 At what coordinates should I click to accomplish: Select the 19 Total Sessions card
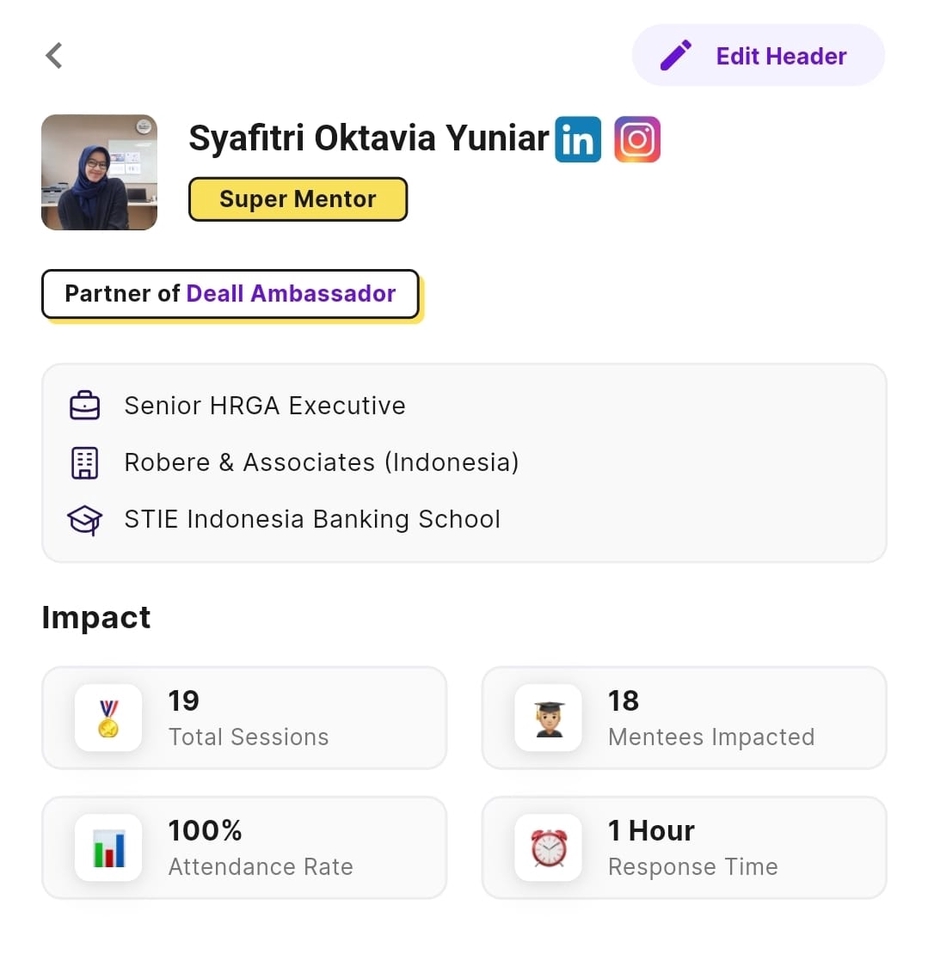pyautogui.click(x=244, y=718)
